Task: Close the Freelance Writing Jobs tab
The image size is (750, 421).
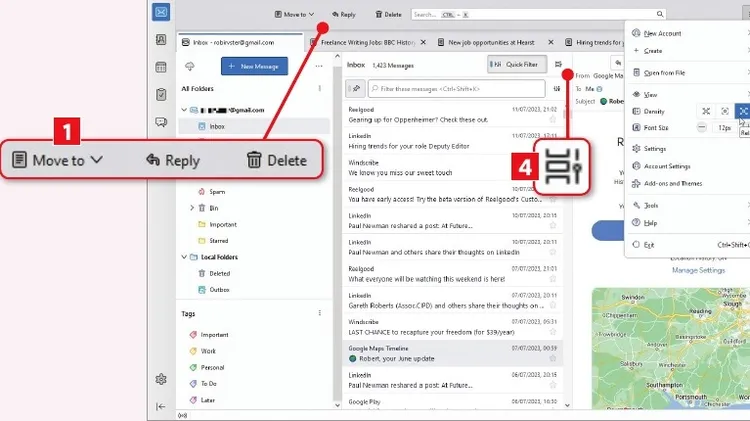Action: (423, 43)
